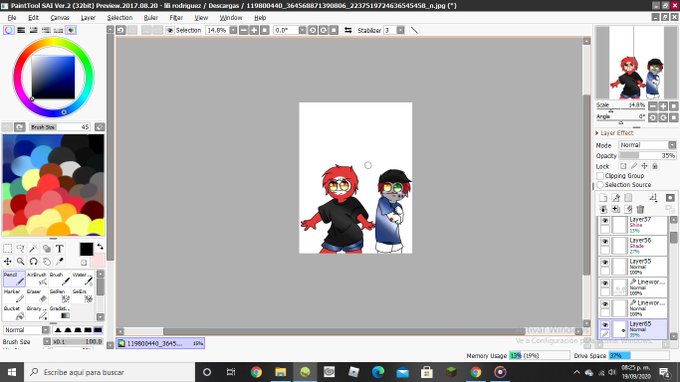Open File Explorer from the taskbar
680x382 pixels.
pos(280,372)
